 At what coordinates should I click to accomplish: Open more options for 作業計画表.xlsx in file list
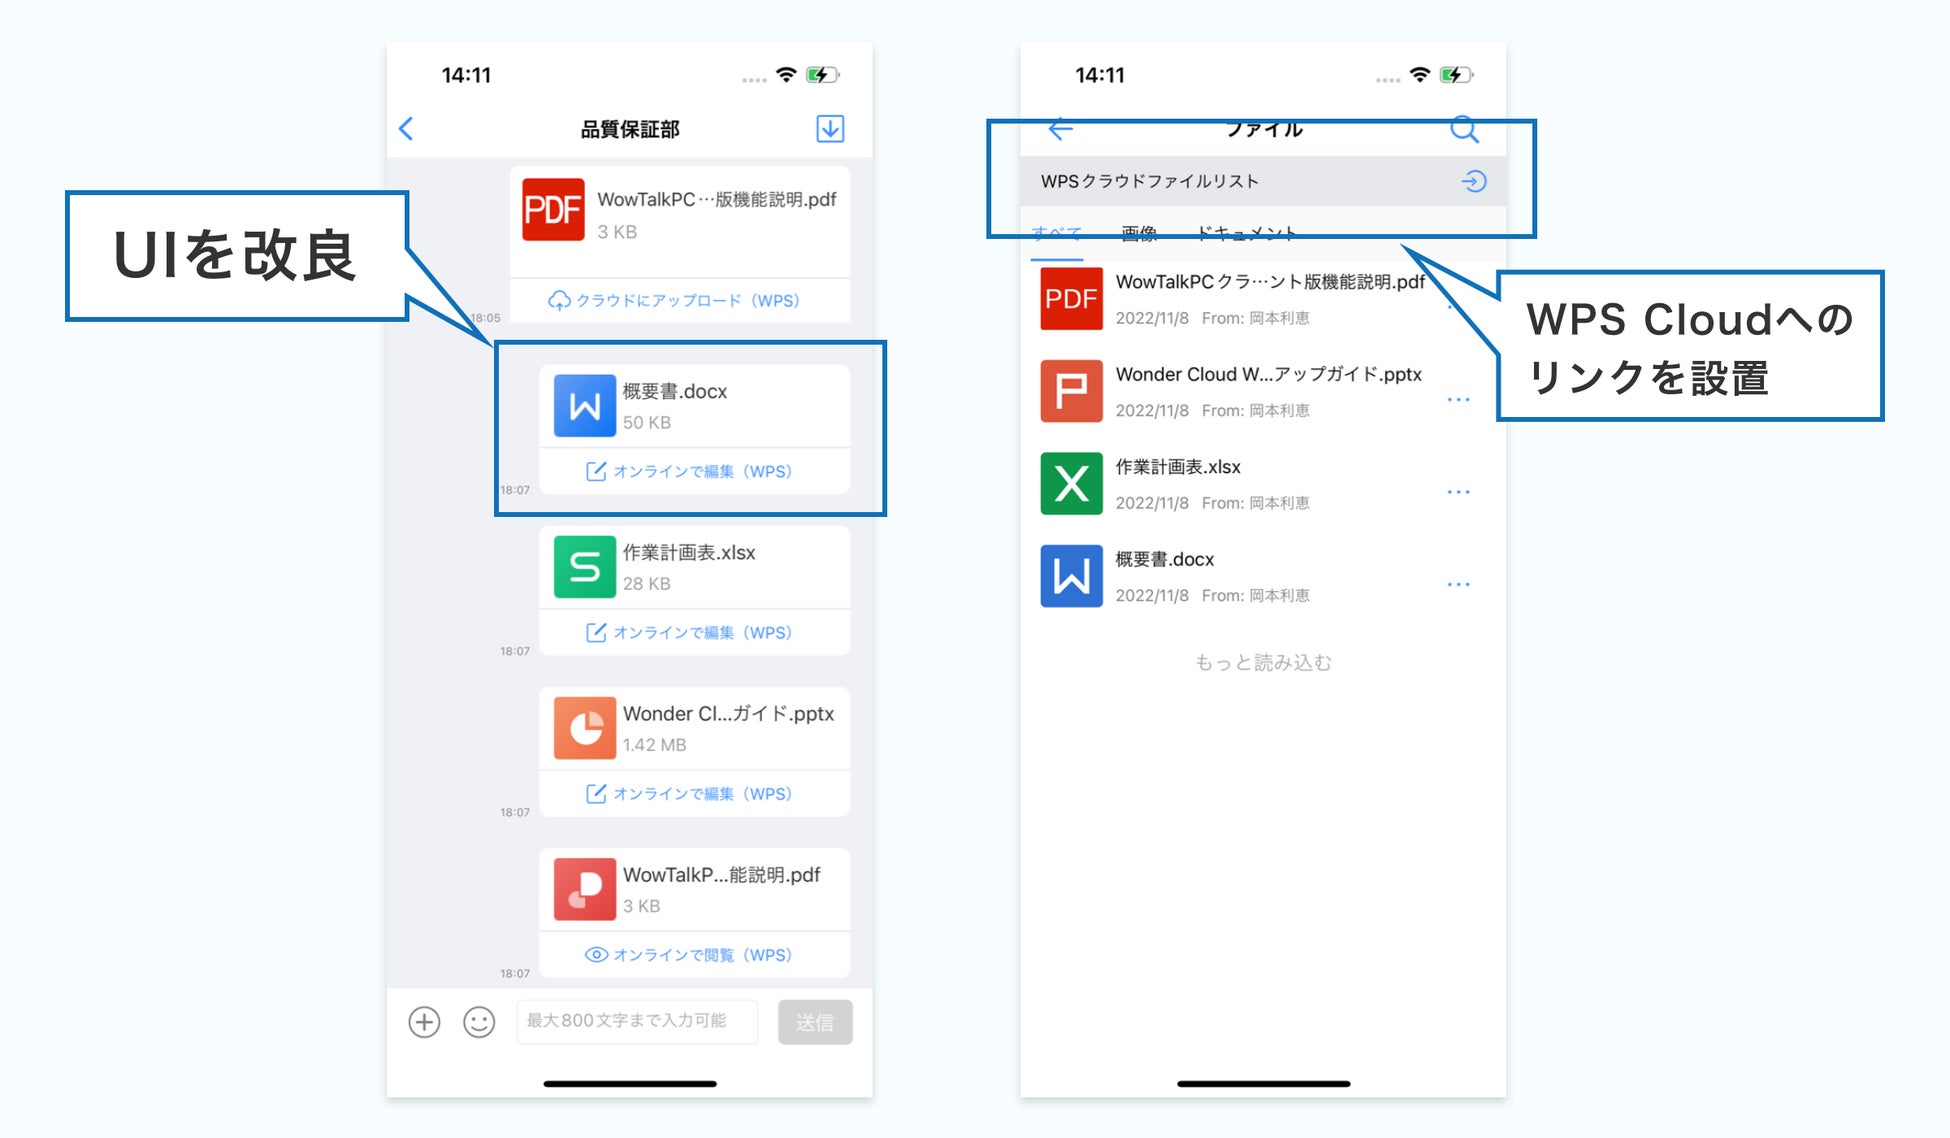pyautogui.click(x=1458, y=492)
